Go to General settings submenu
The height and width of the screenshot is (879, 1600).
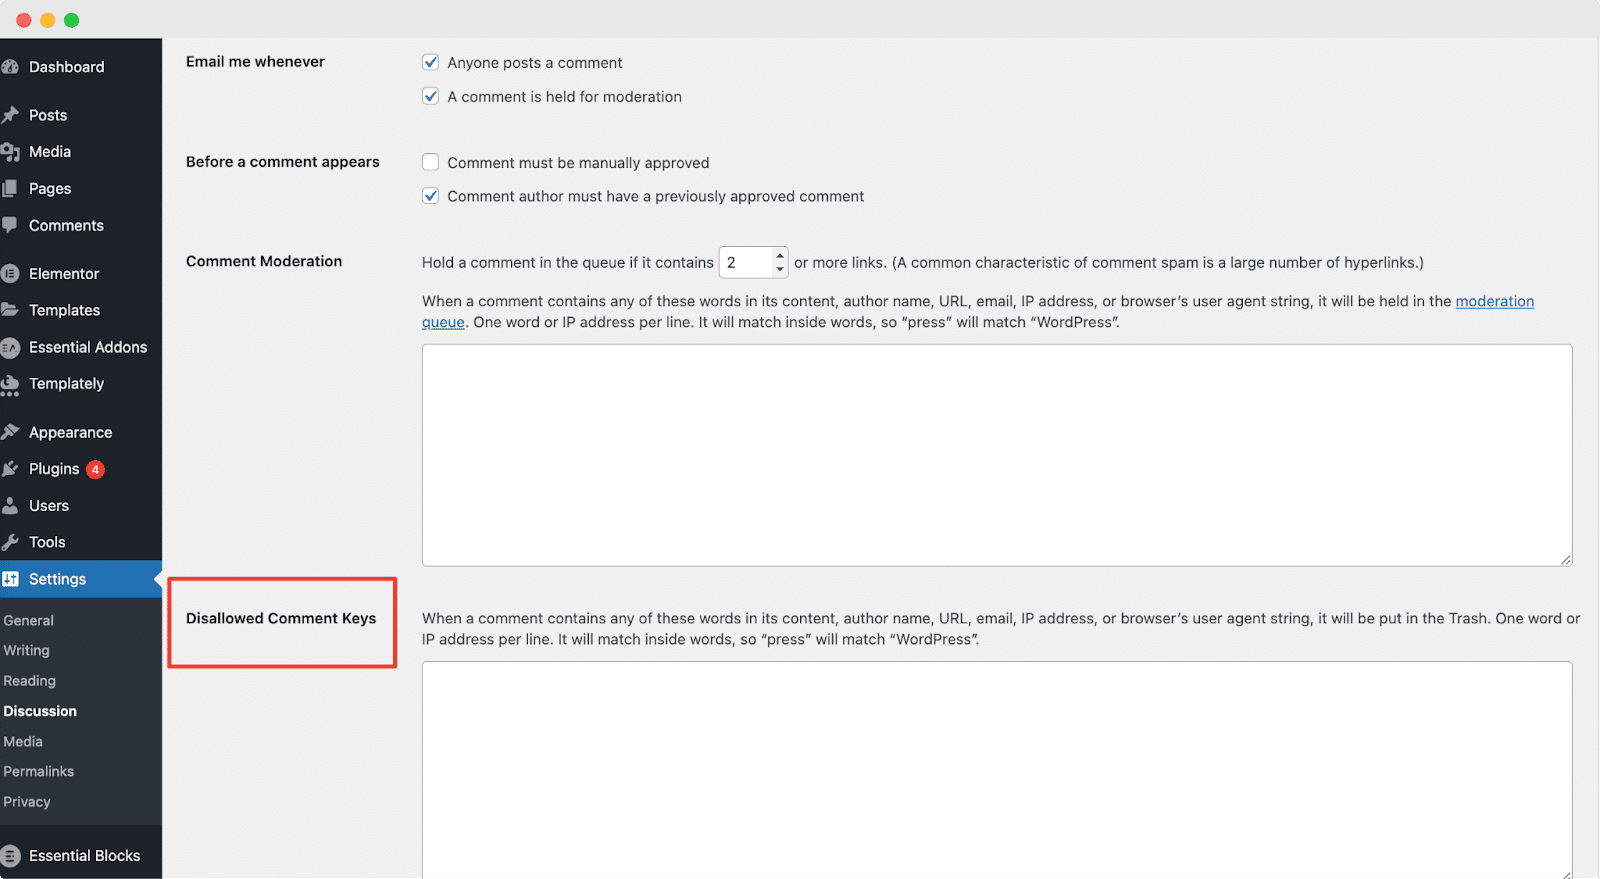point(29,620)
